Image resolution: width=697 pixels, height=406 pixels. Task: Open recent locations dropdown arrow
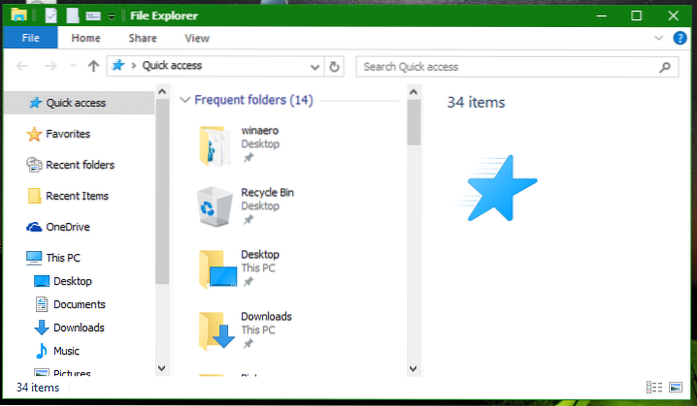point(74,66)
